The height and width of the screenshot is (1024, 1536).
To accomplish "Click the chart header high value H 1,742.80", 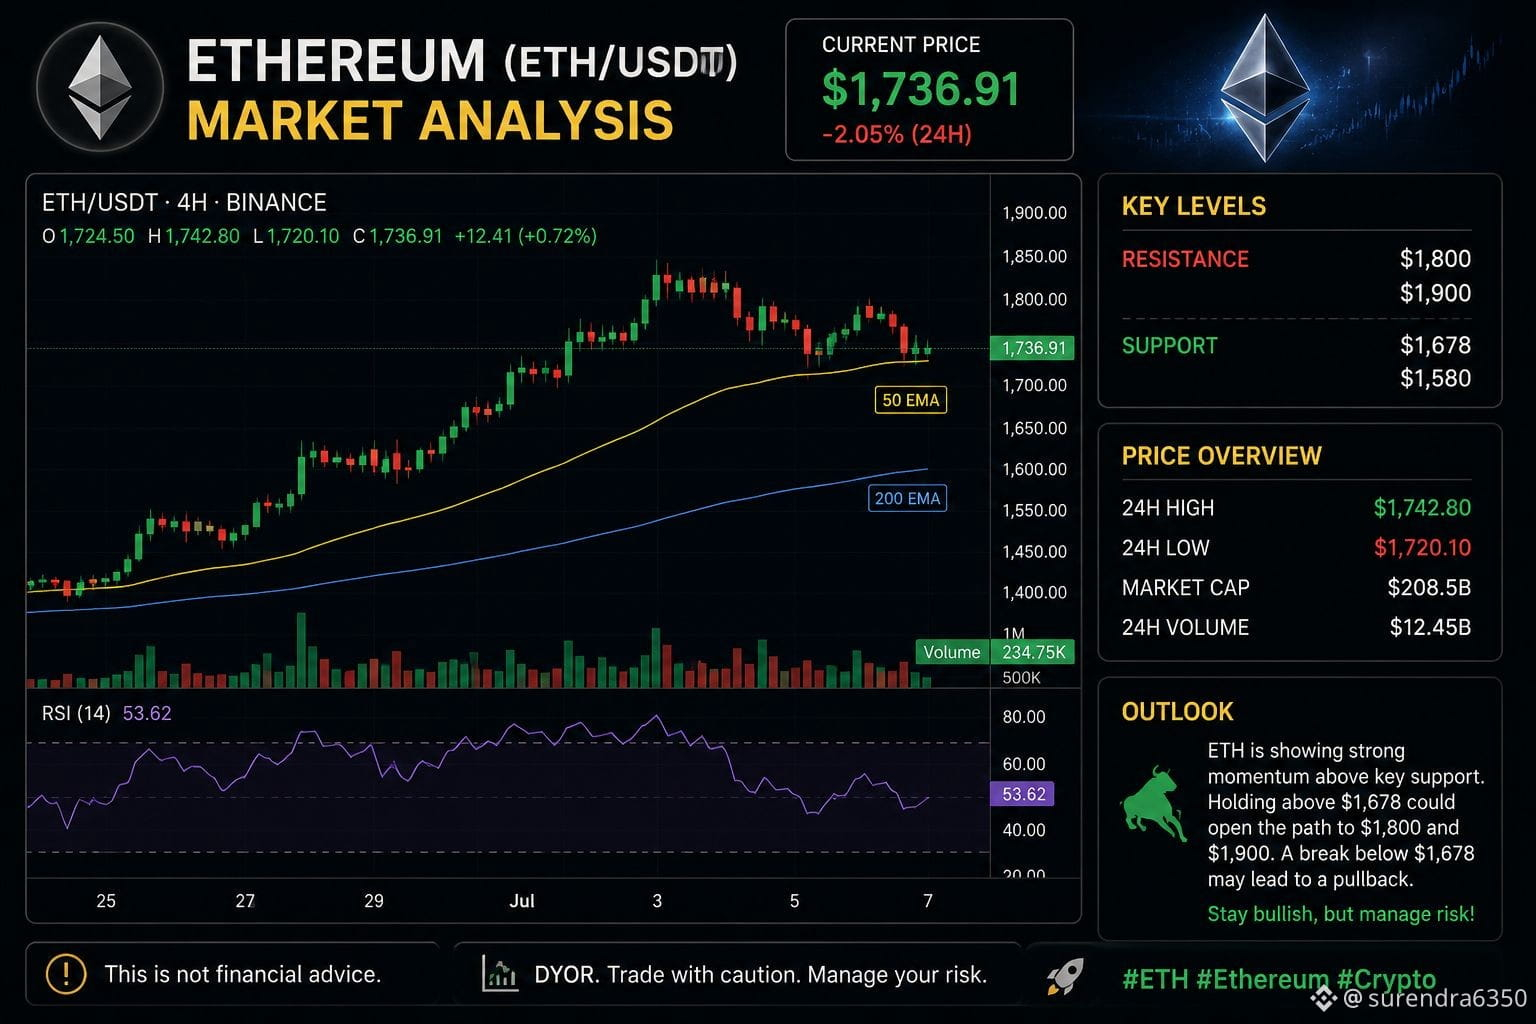I will click(194, 236).
